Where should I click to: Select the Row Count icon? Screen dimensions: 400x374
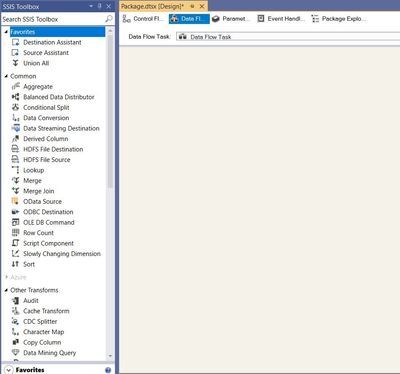[15, 233]
